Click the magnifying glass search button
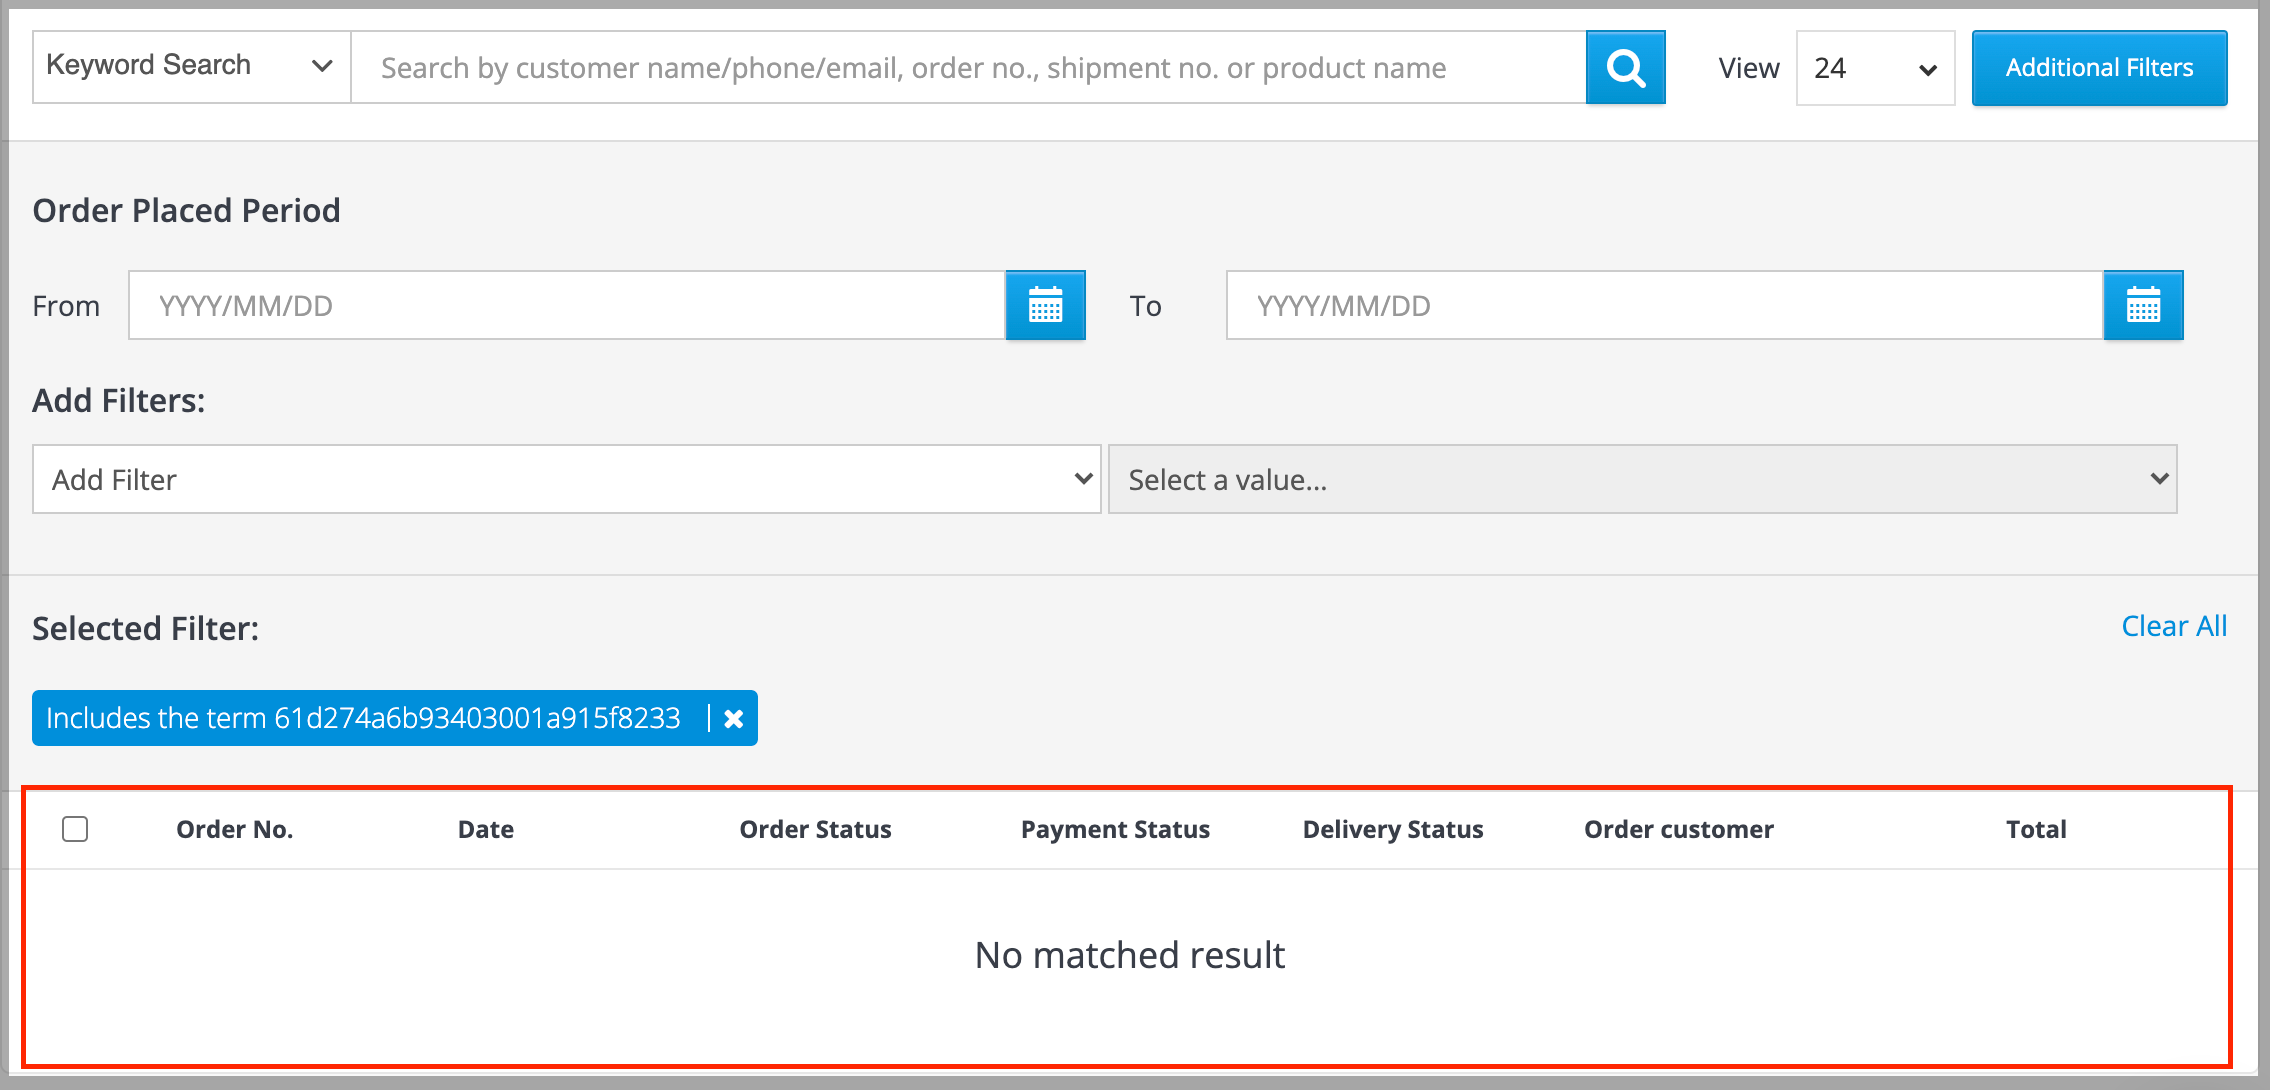Viewport: 2270px width, 1090px height. pyautogui.click(x=1625, y=68)
